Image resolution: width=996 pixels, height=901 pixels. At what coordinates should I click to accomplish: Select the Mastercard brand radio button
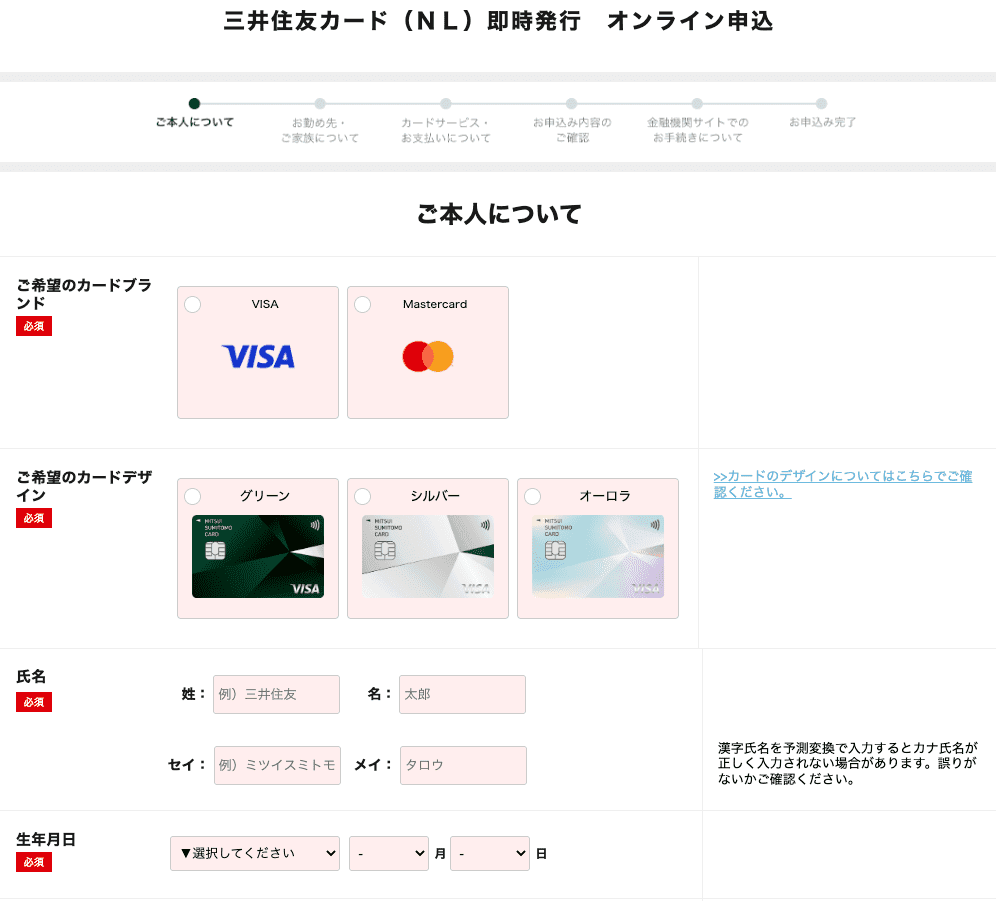click(363, 305)
